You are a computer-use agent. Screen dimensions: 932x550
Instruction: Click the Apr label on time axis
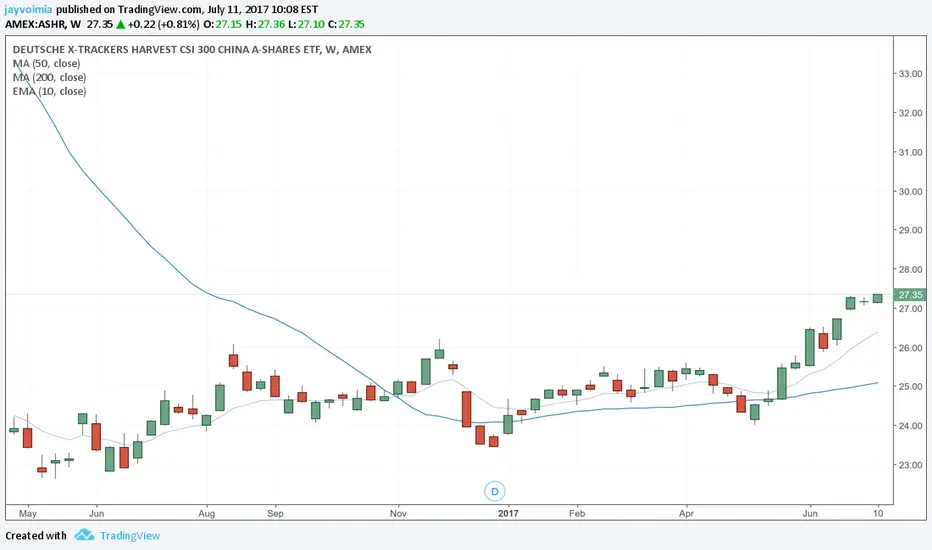(687, 513)
